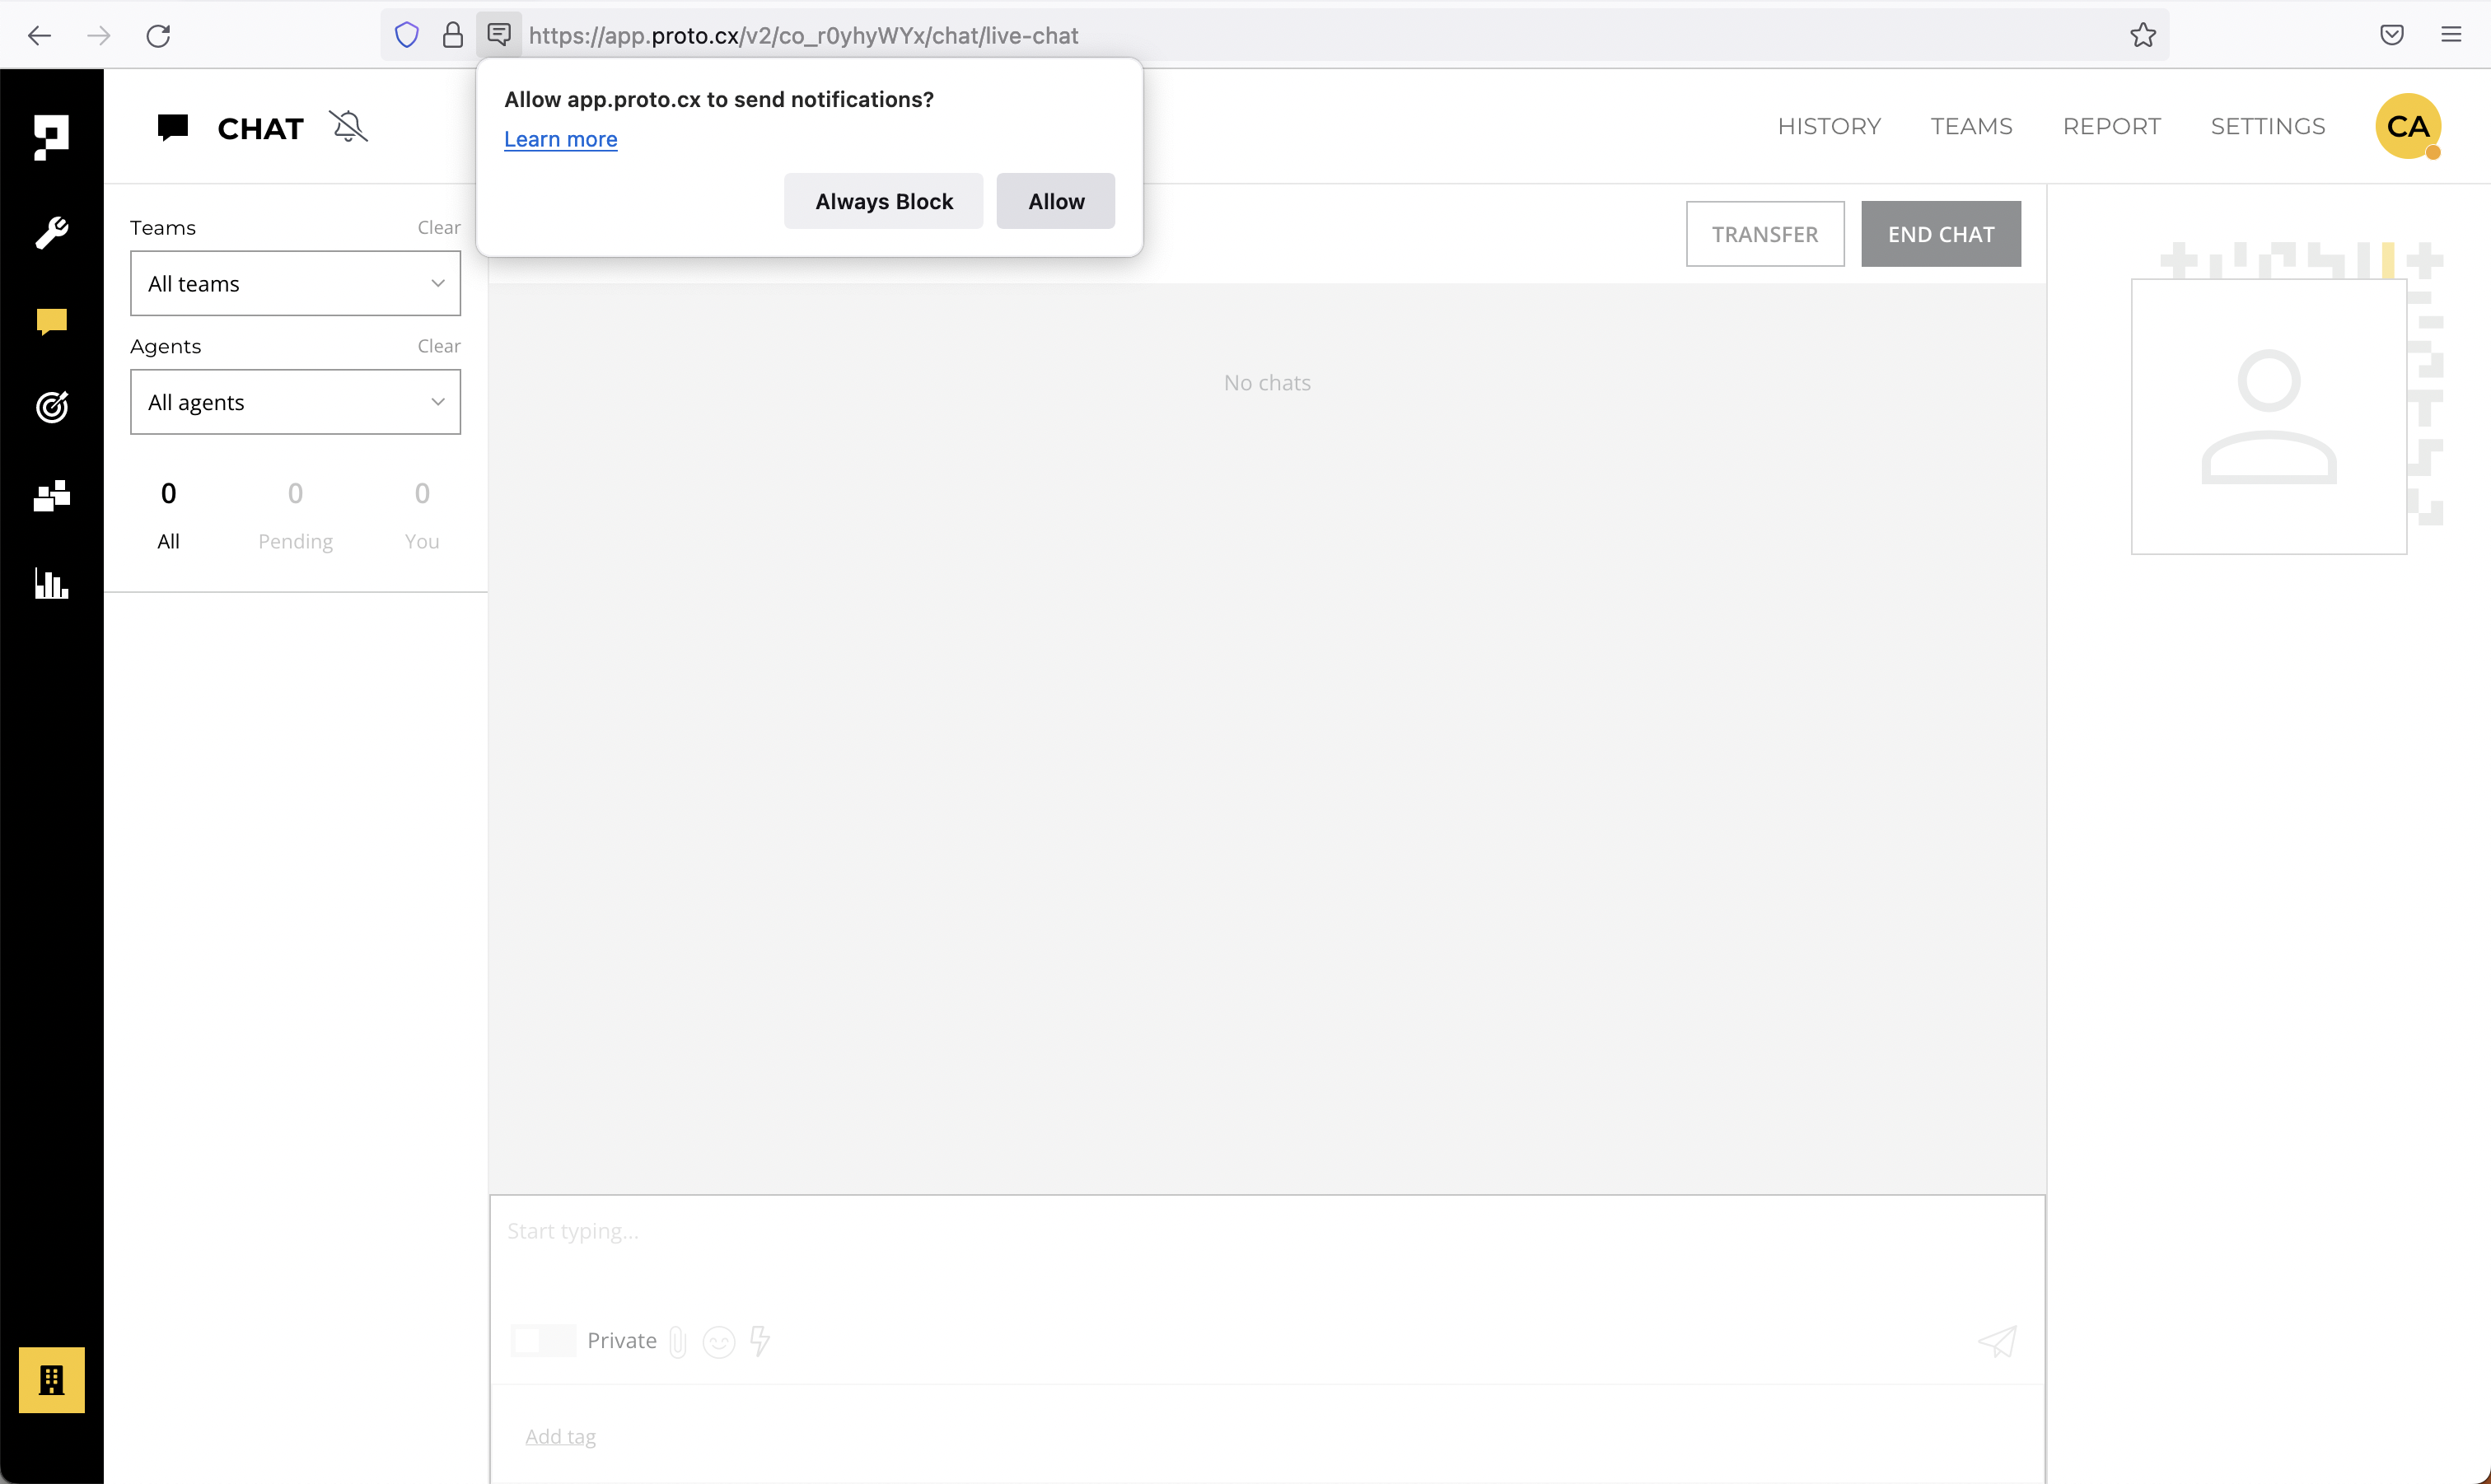Toggle the Private message switch

(x=542, y=1341)
